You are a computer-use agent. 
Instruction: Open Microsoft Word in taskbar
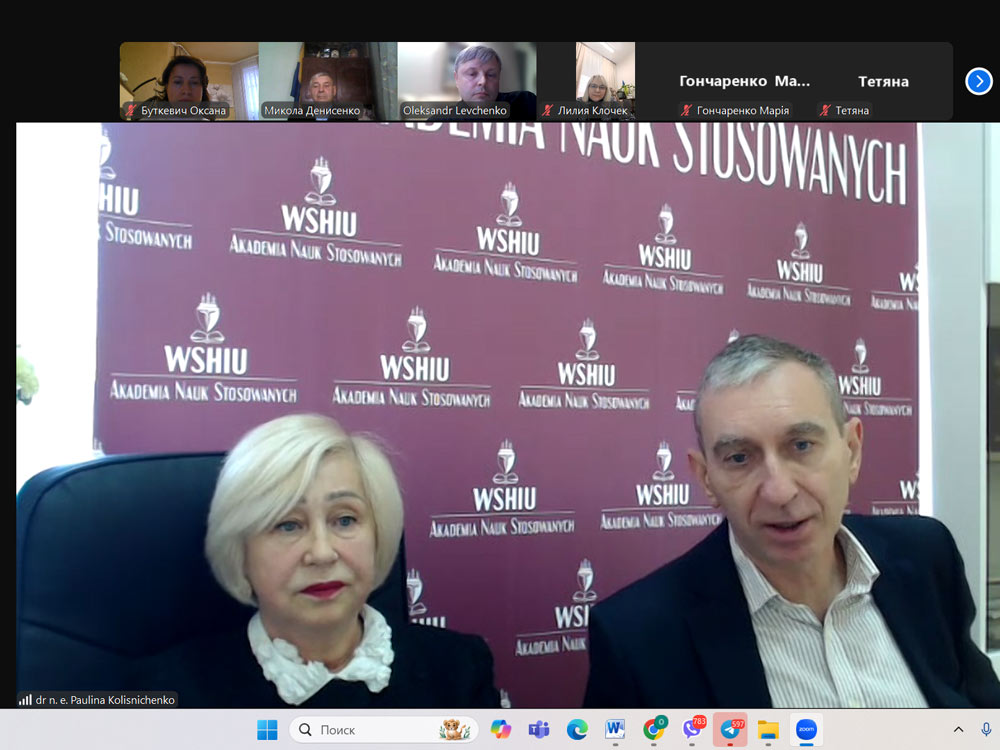pyautogui.click(x=615, y=730)
